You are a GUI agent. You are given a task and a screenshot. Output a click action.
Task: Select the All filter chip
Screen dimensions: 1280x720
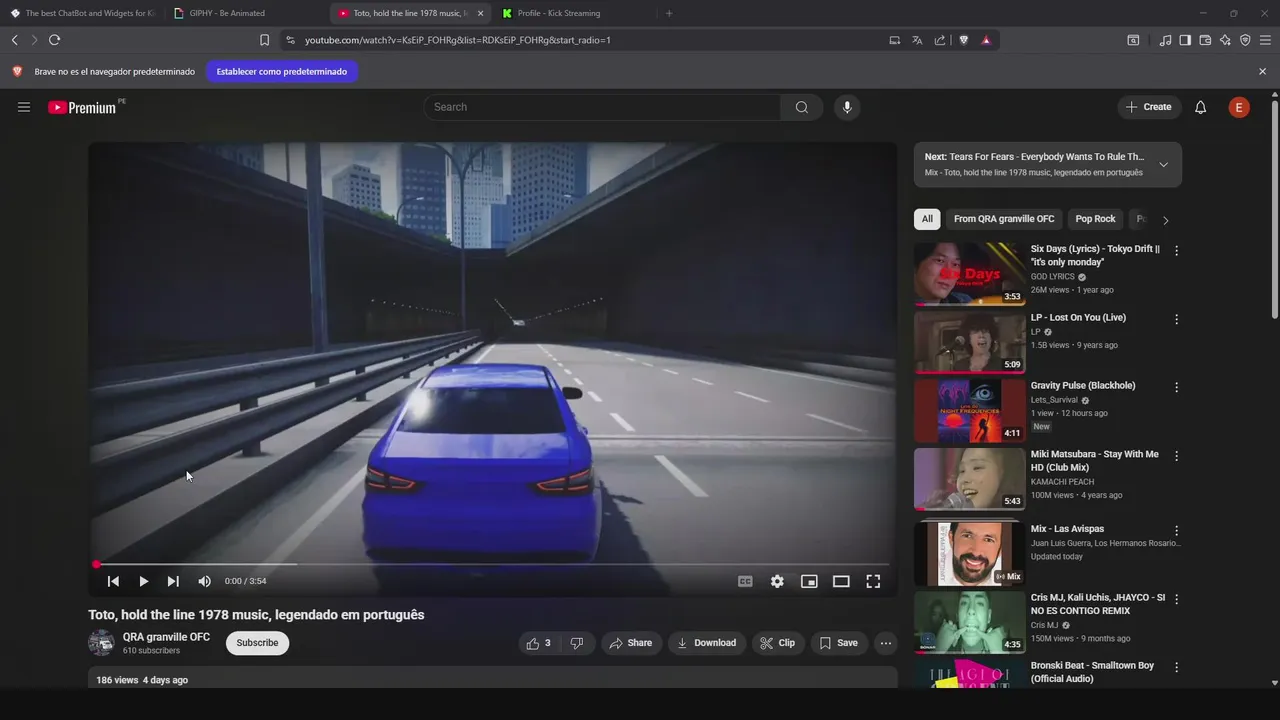[927, 219]
